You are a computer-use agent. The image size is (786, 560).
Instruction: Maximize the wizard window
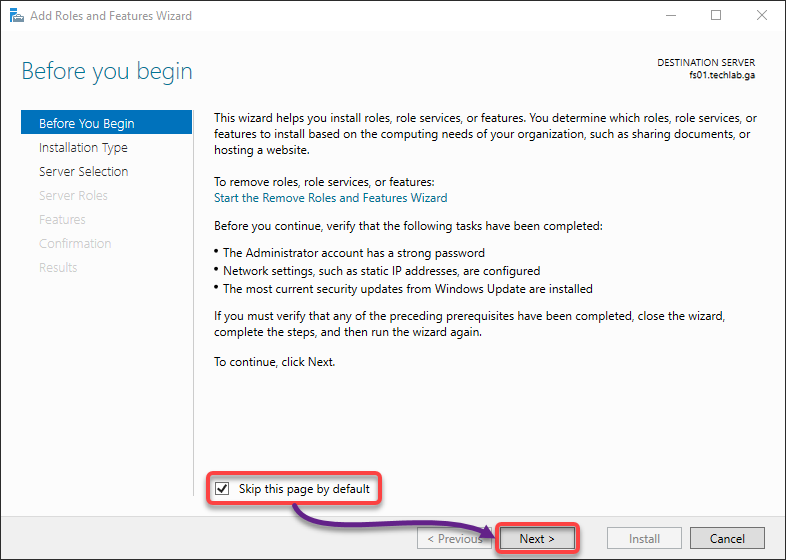coord(716,16)
